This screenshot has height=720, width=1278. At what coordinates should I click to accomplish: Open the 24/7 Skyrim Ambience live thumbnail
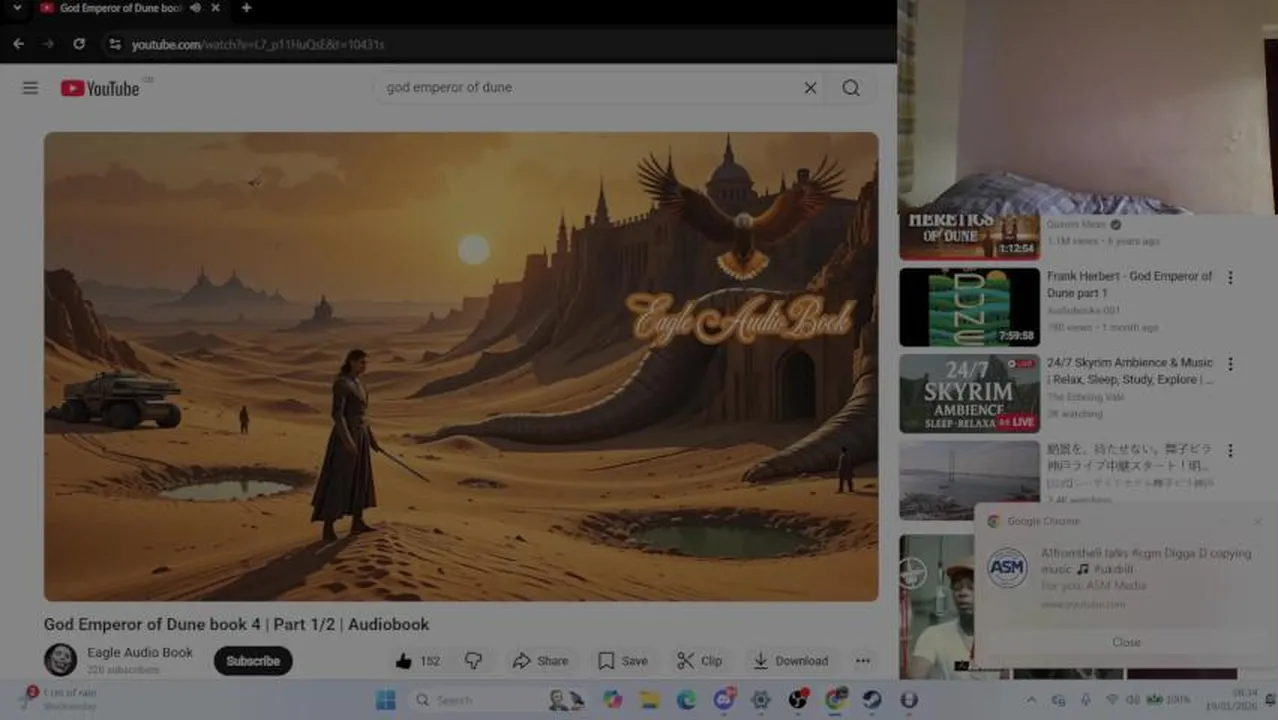(x=969, y=393)
